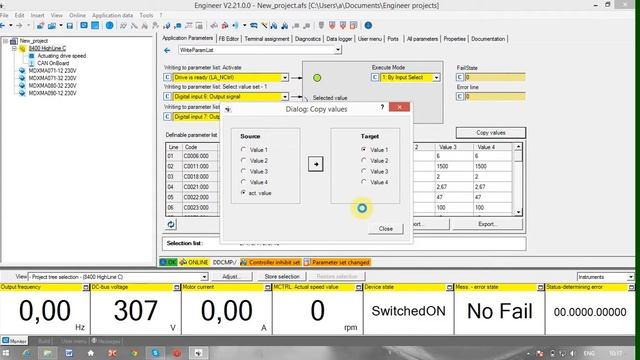Open Execute Mode By Input Select dropdown
Image resolution: width=640 pixels, height=360 pixels.
(436, 77)
